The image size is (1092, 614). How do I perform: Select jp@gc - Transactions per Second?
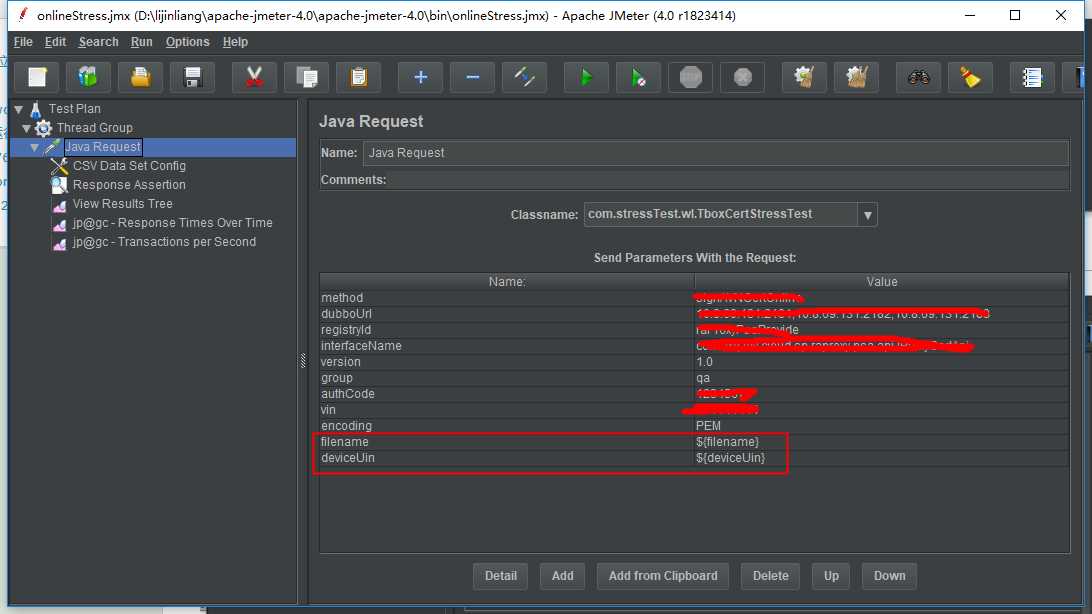tap(164, 242)
